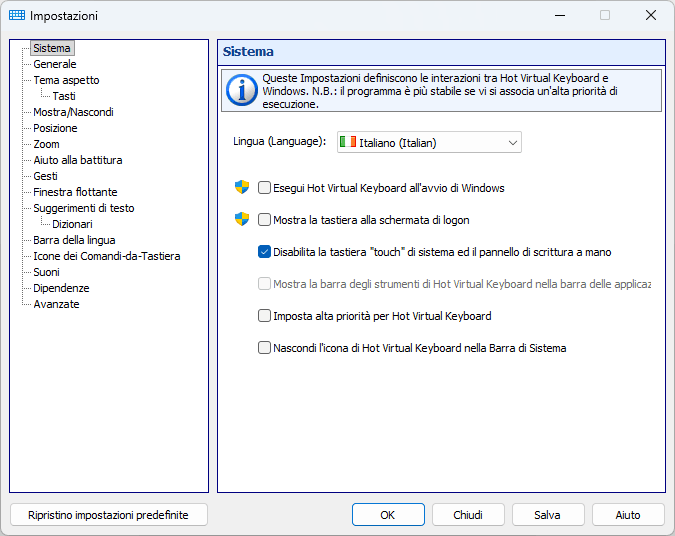The image size is (675, 536).
Task: Select Suoni in the settings tree
Action: tap(46, 272)
